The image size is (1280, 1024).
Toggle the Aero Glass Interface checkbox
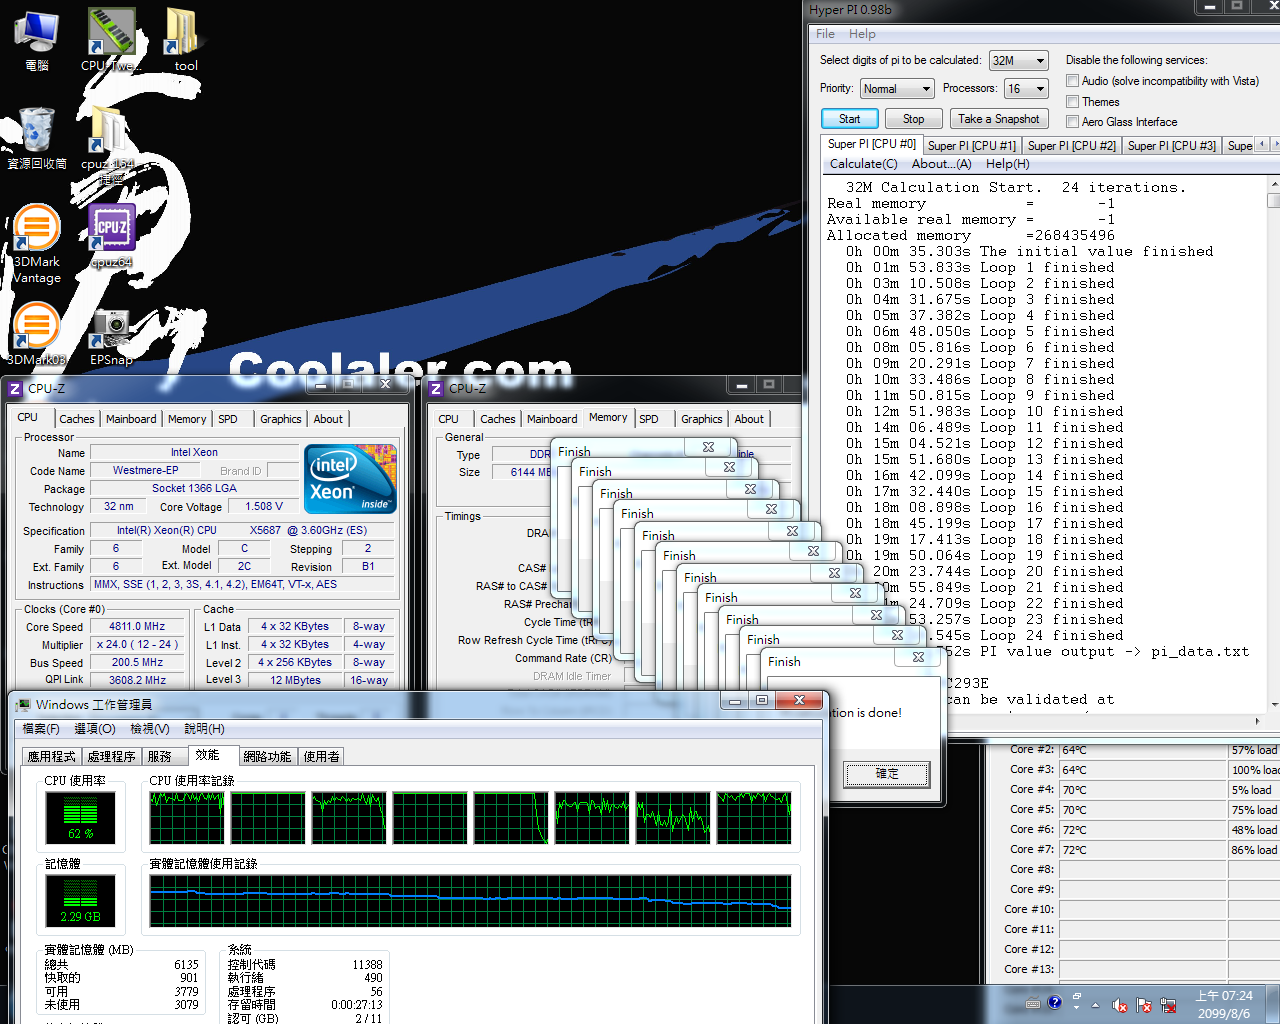tap(1072, 122)
